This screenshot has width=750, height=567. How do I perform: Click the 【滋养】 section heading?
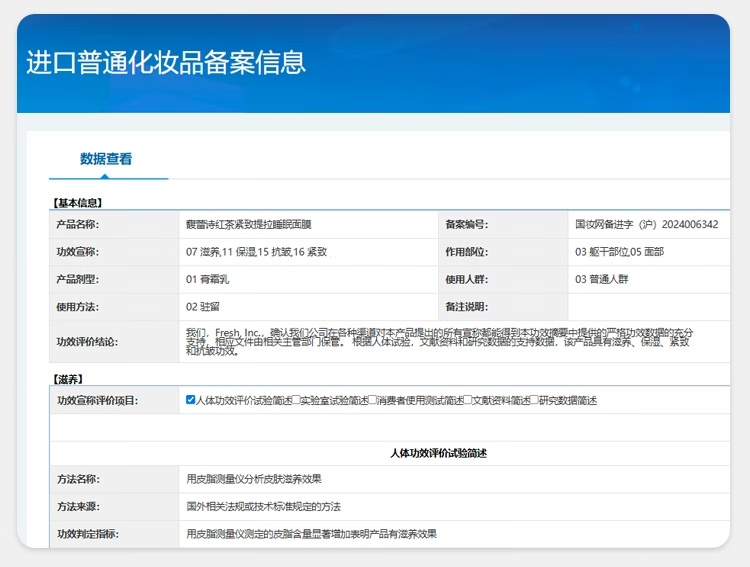[67, 379]
